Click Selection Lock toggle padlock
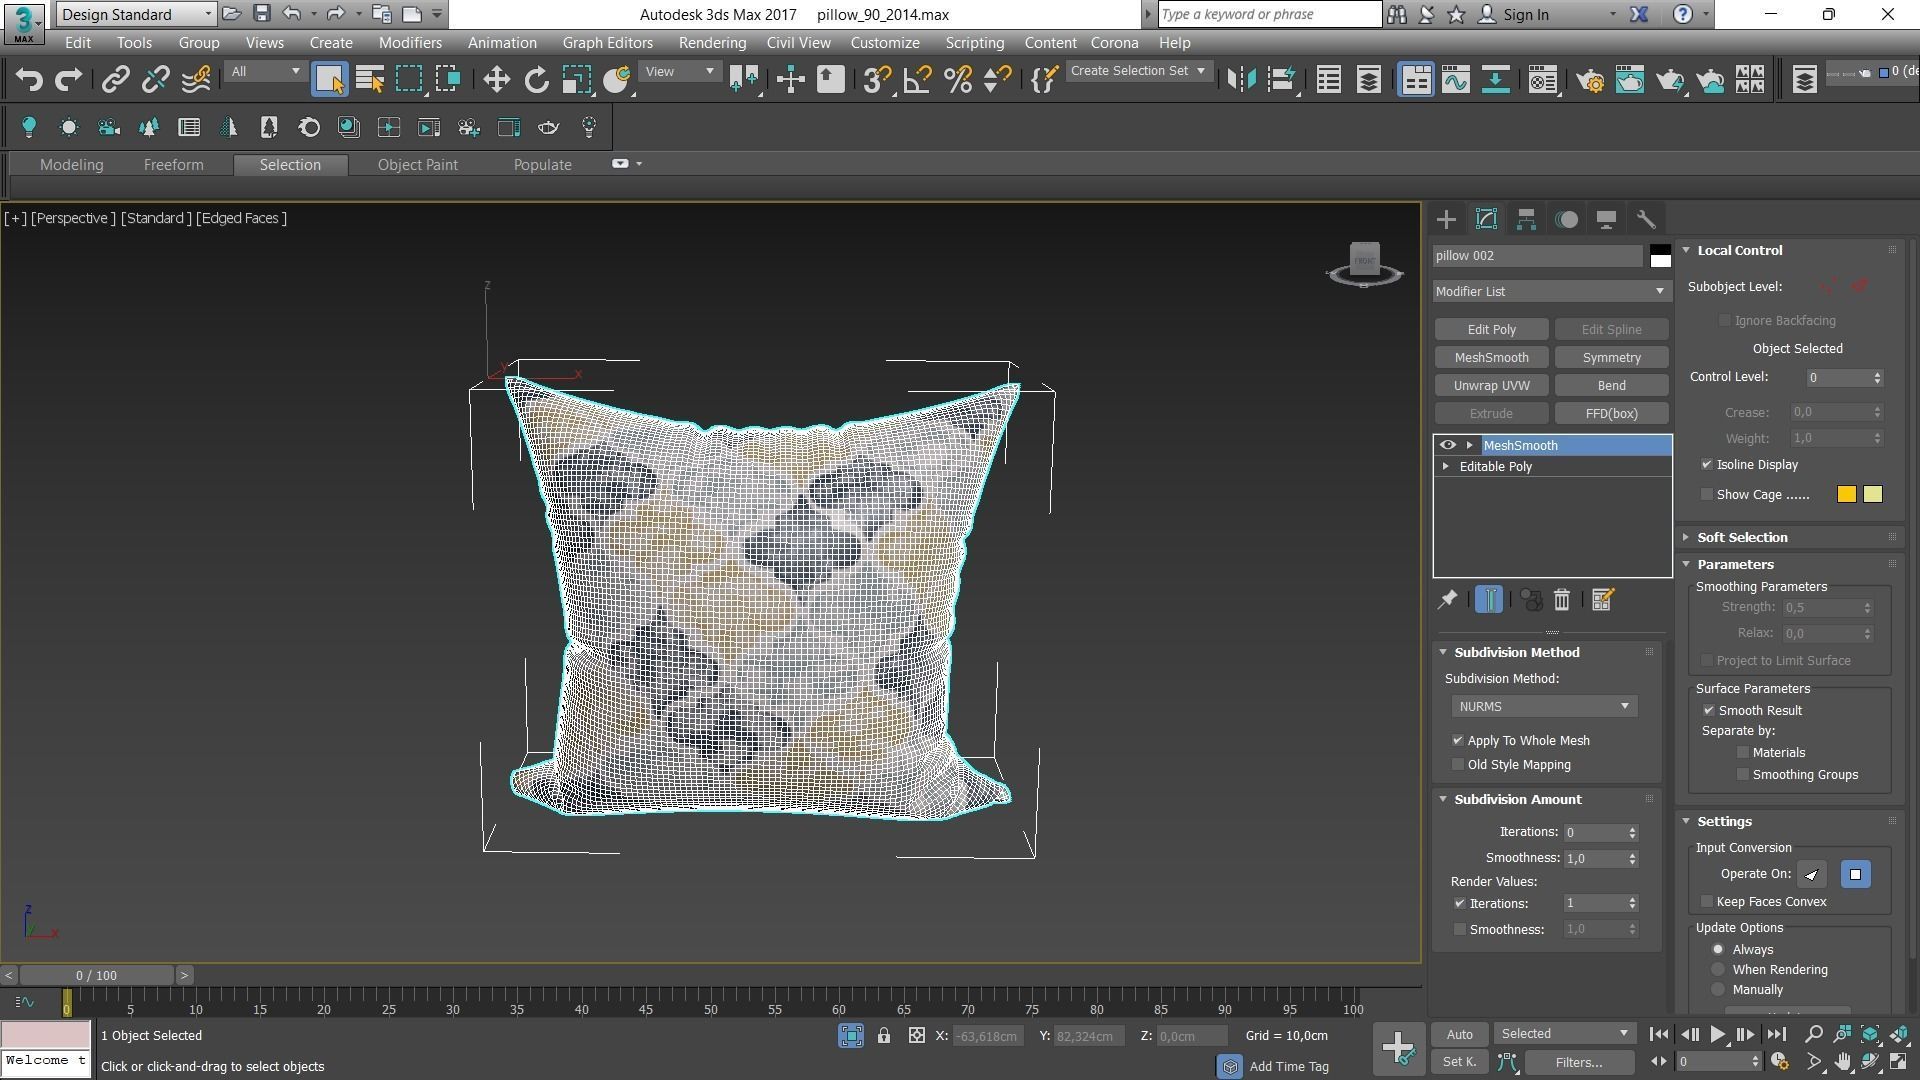The image size is (1920, 1080). (x=884, y=1036)
